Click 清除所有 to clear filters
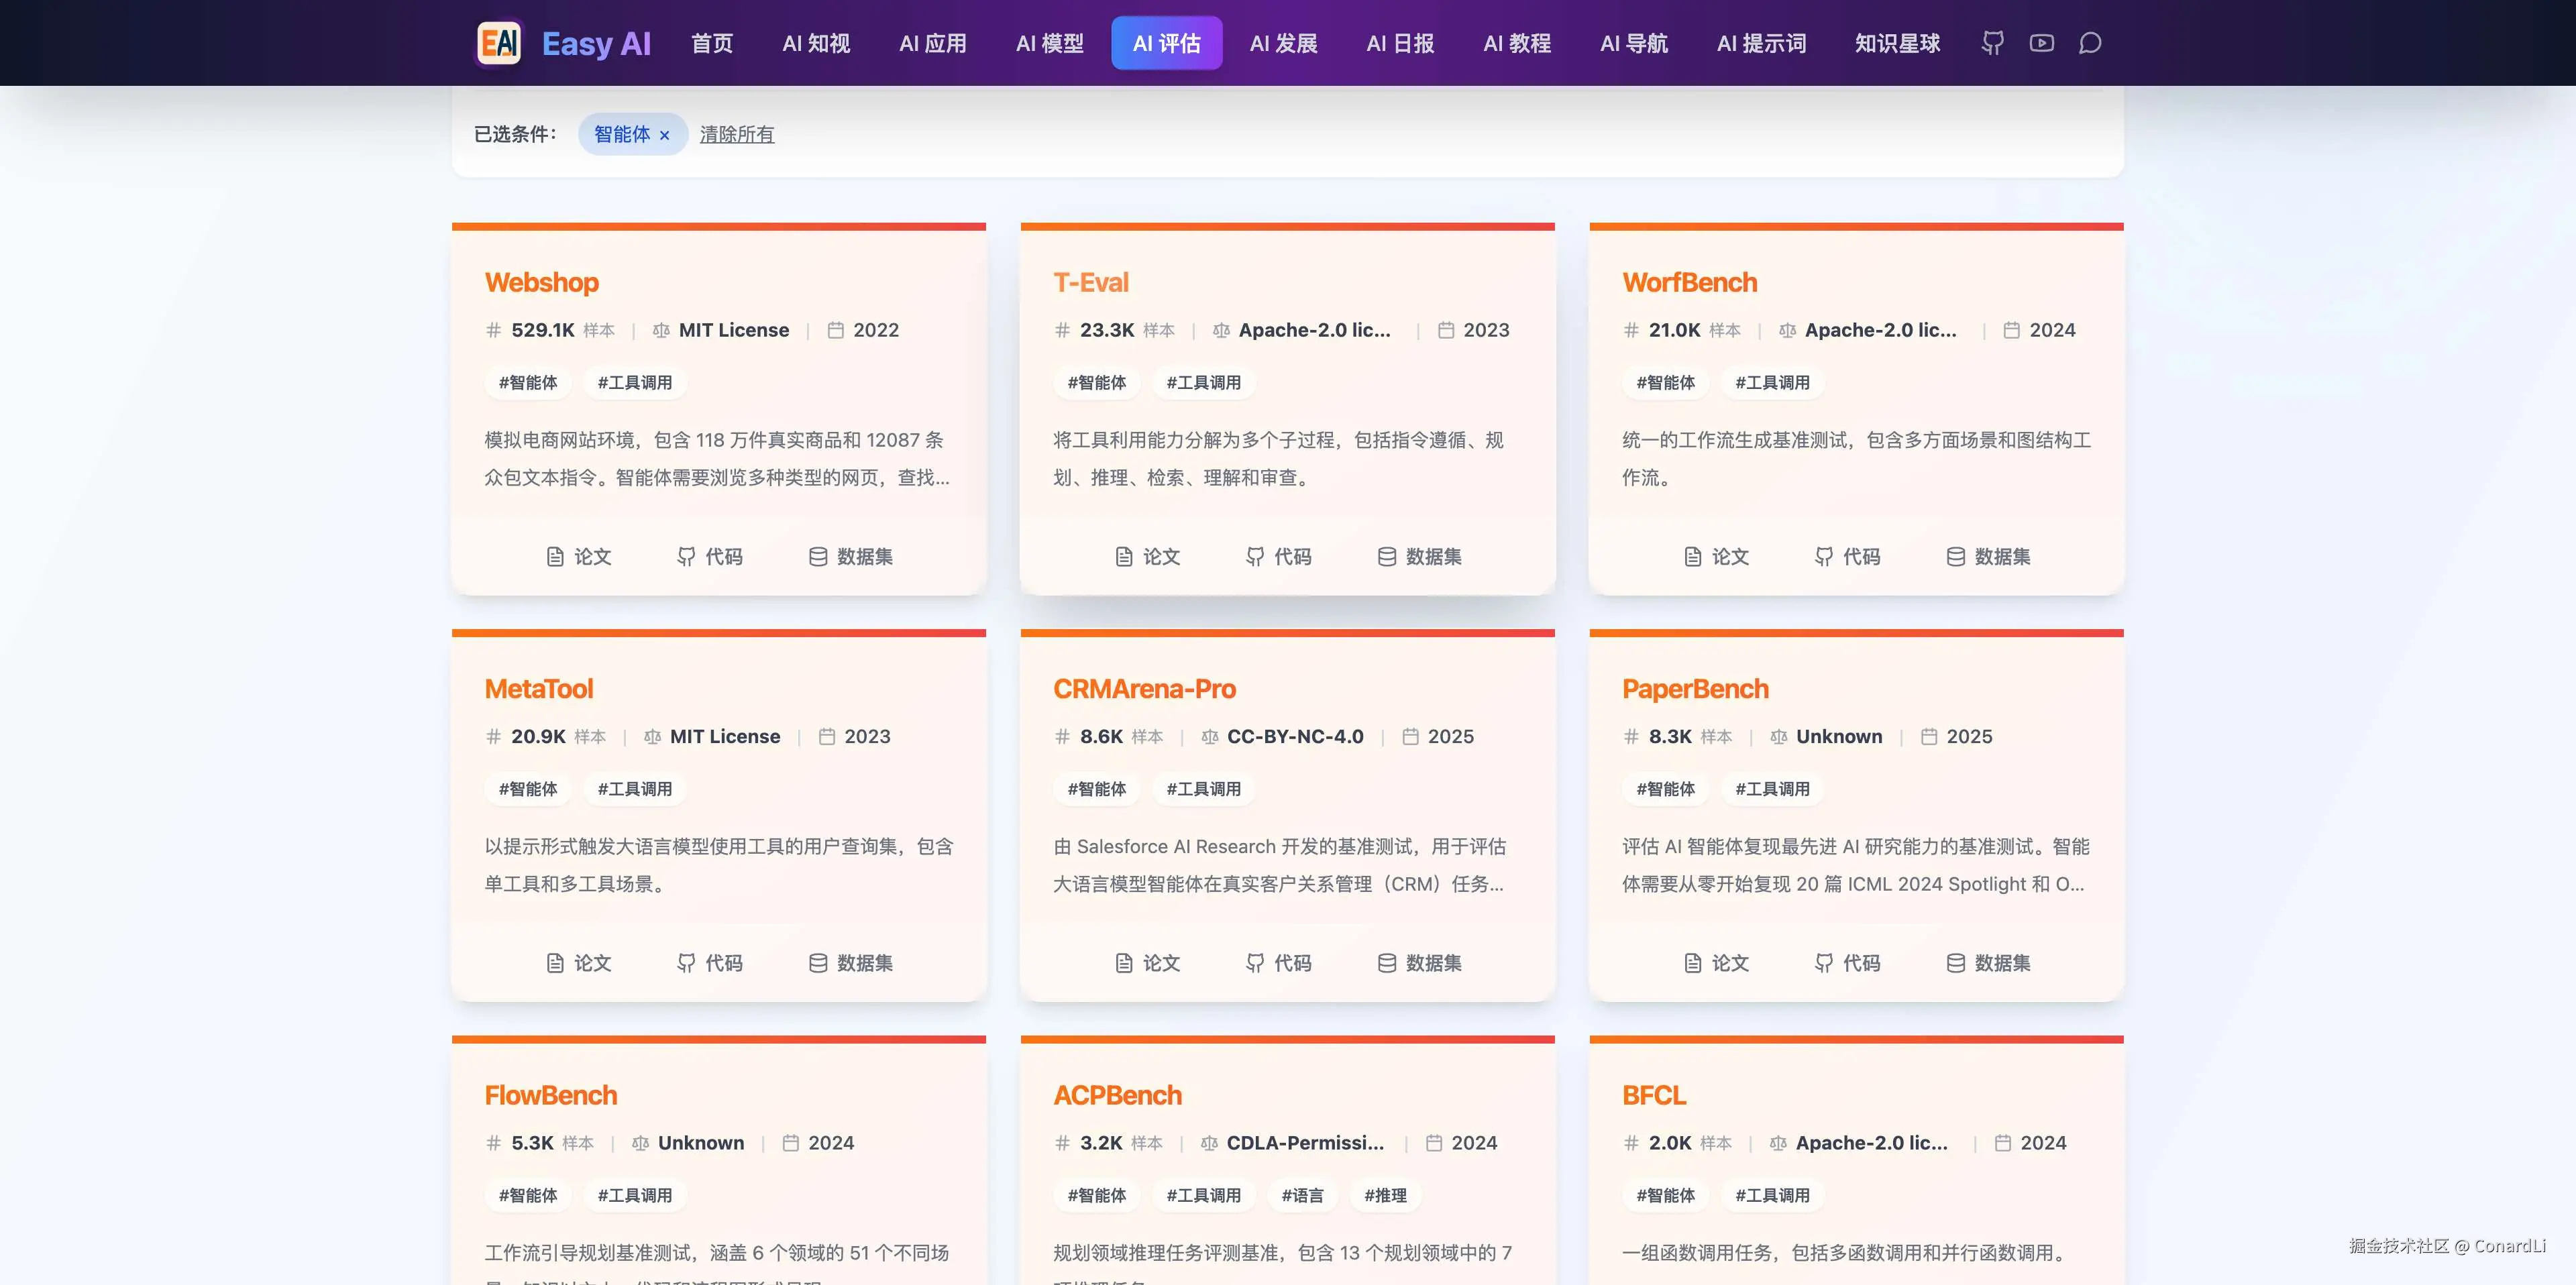 click(x=737, y=134)
